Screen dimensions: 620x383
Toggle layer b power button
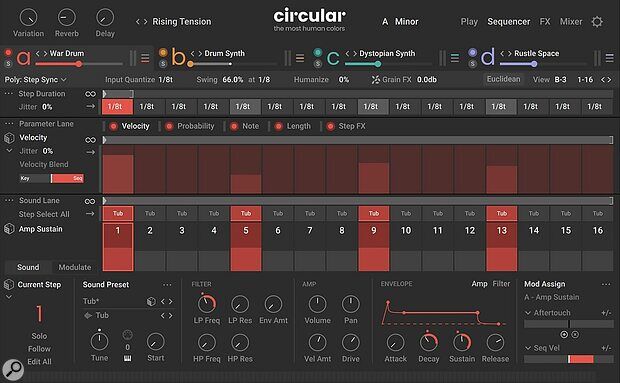(163, 53)
